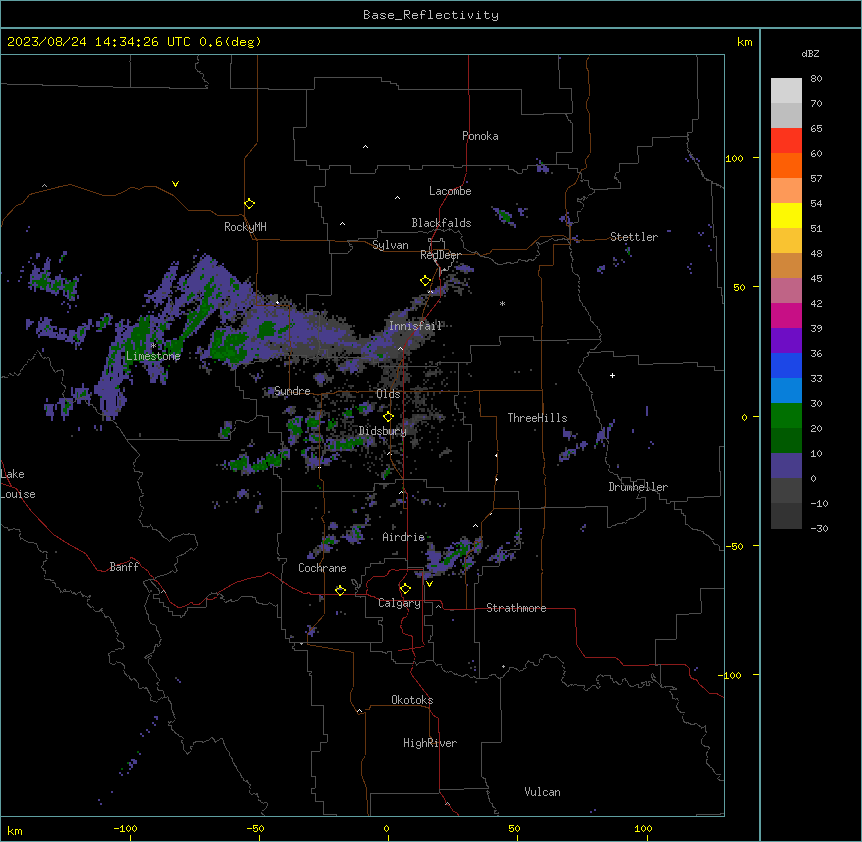Pick the bright yellow swatch in the legend

pyautogui.click(x=786, y=215)
